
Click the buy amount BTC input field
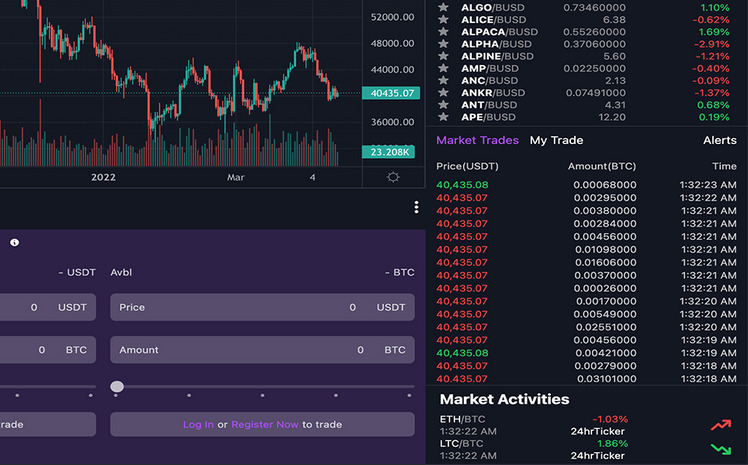(48, 350)
